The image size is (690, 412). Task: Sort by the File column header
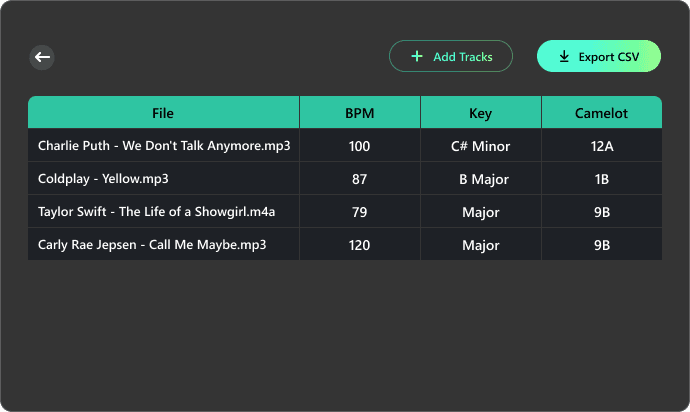pyautogui.click(x=163, y=113)
